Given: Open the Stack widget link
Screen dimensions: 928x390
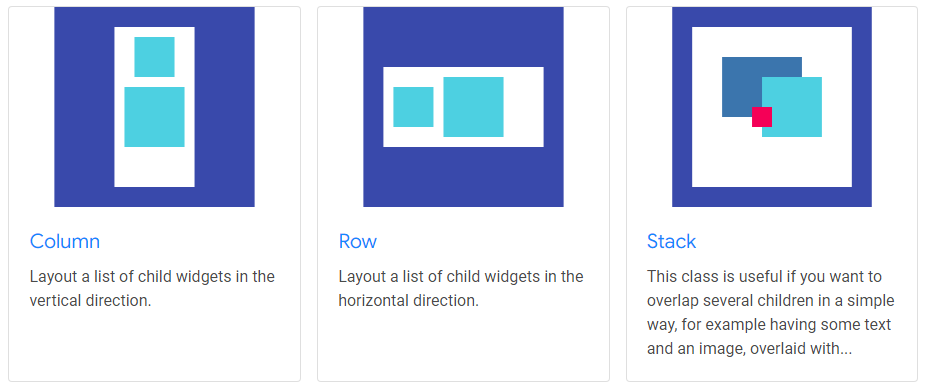Looking at the screenshot, I should [x=671, y=241].
